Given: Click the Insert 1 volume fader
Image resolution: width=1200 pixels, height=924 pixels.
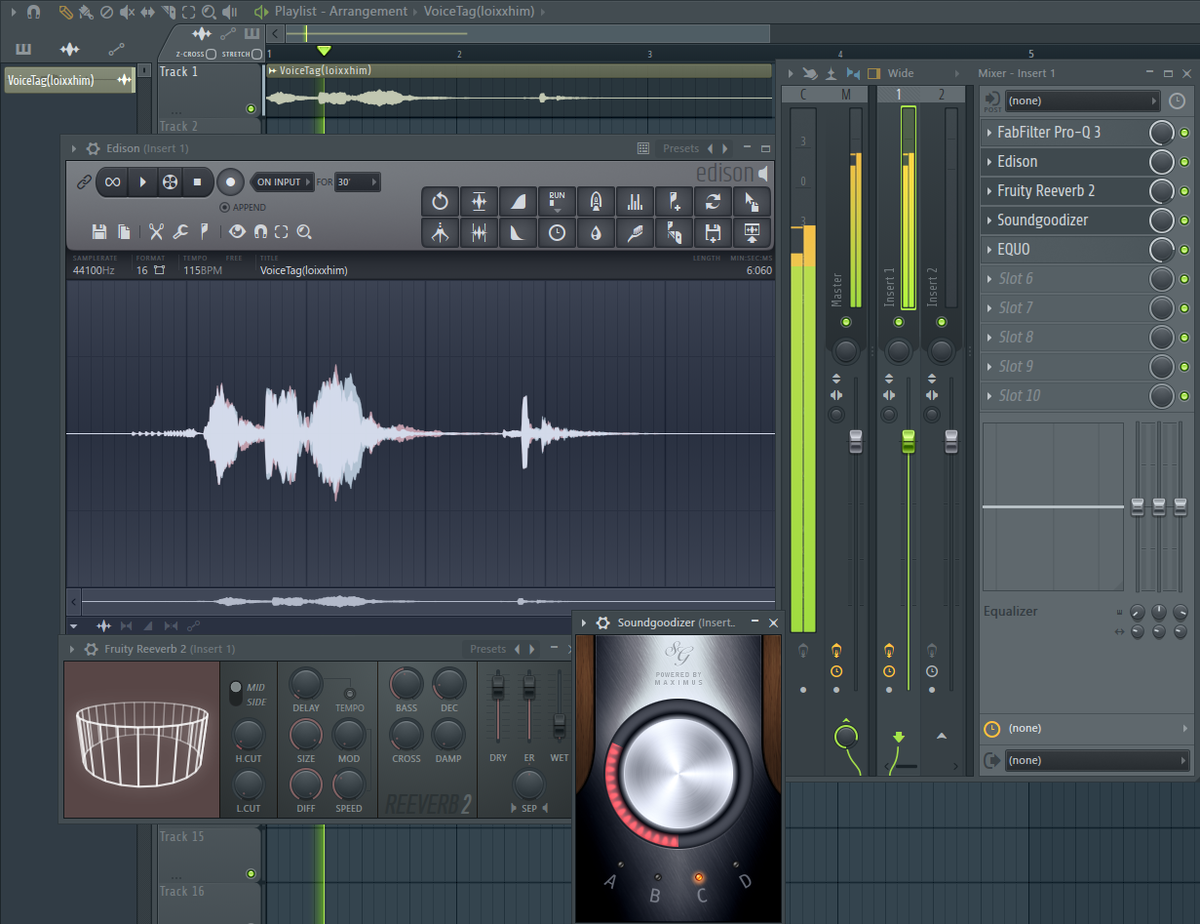Looking at the screenshot, I should click(908, 441).
